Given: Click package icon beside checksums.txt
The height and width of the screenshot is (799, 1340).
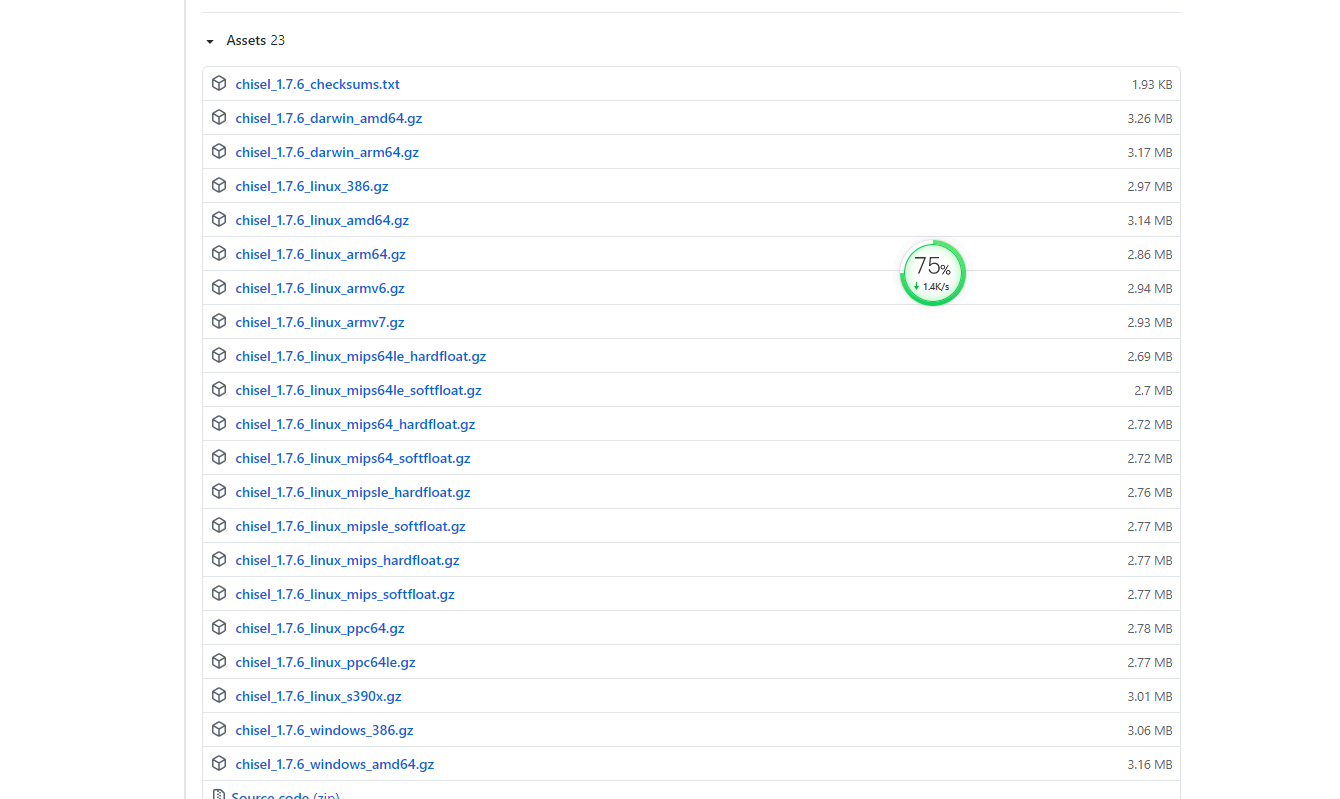Looking at the screenshot, I should pyautogui.click(x=219, y=84).
